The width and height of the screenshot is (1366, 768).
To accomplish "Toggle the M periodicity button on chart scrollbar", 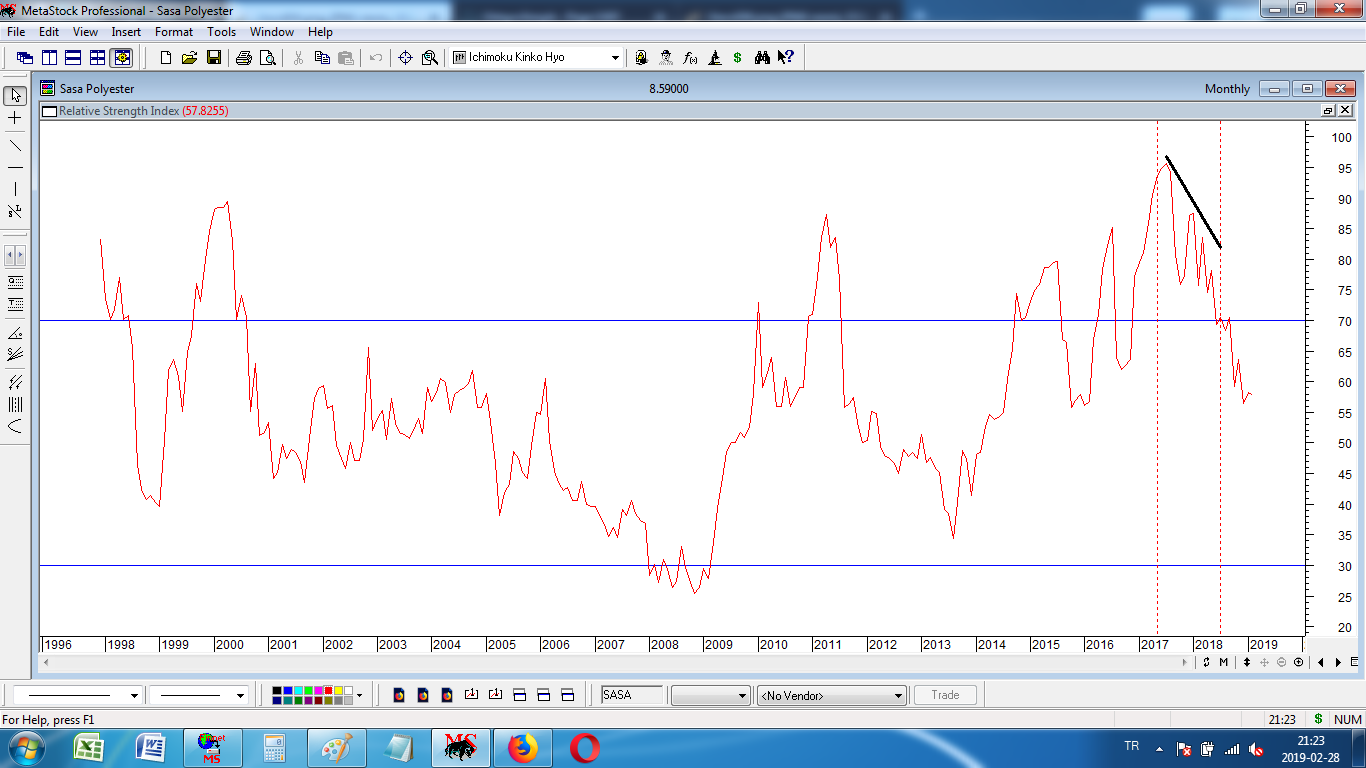I will 1223,662.
